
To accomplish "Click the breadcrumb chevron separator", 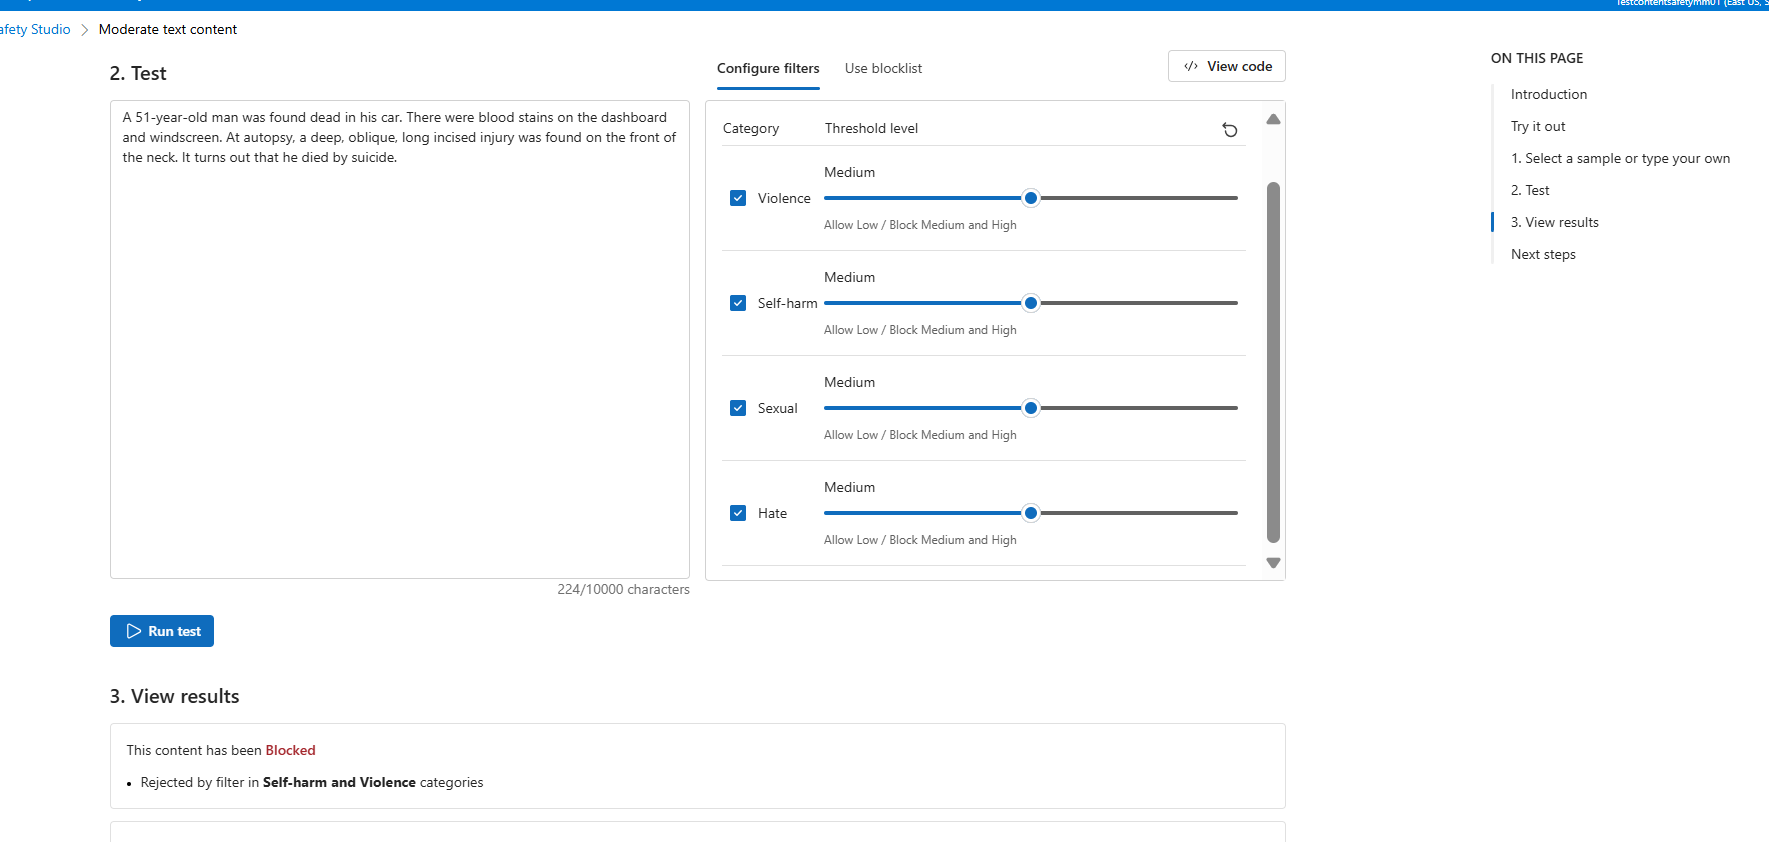I will (x=85, y=30).
